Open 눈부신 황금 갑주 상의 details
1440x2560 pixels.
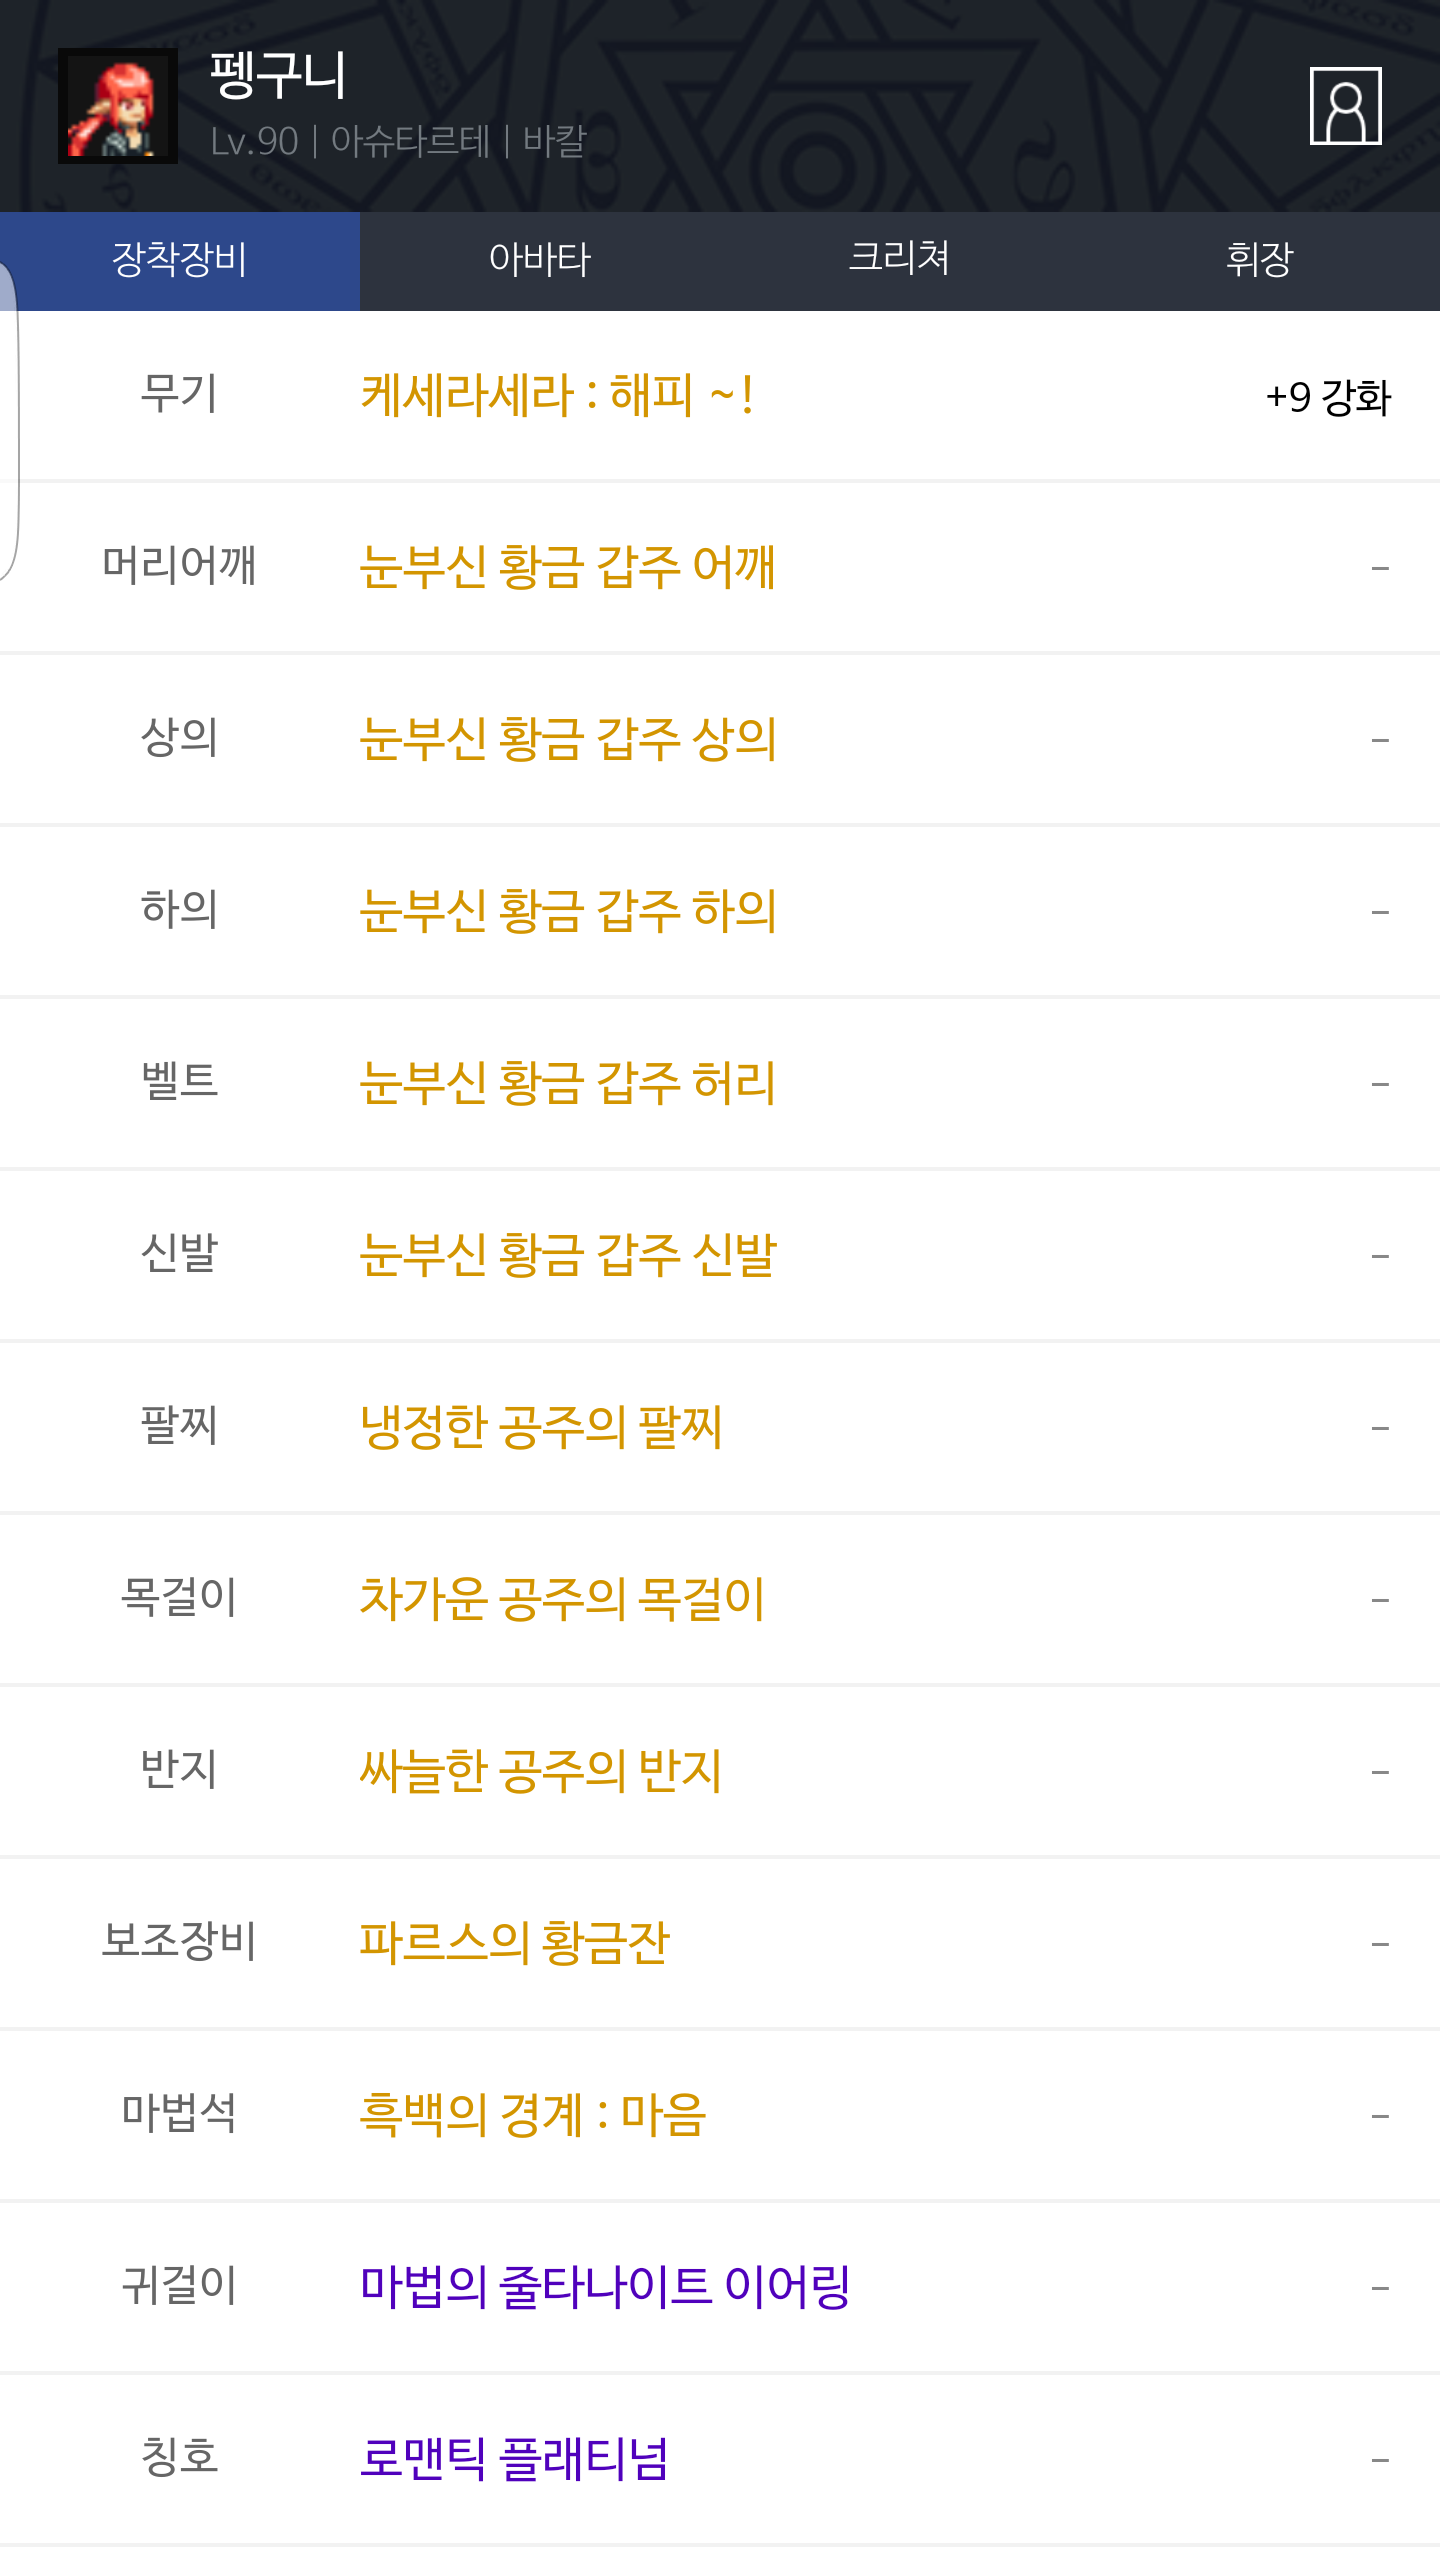tap(567, 739)
